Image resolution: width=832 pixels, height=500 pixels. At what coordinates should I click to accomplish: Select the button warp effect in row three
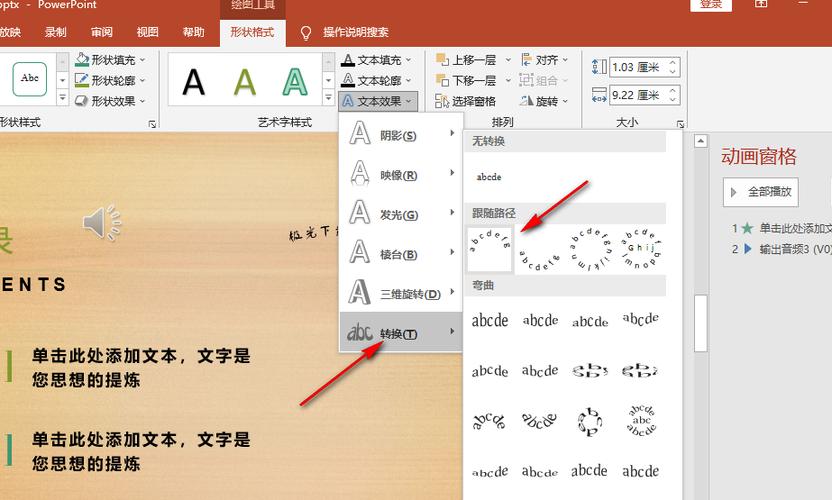640,421
